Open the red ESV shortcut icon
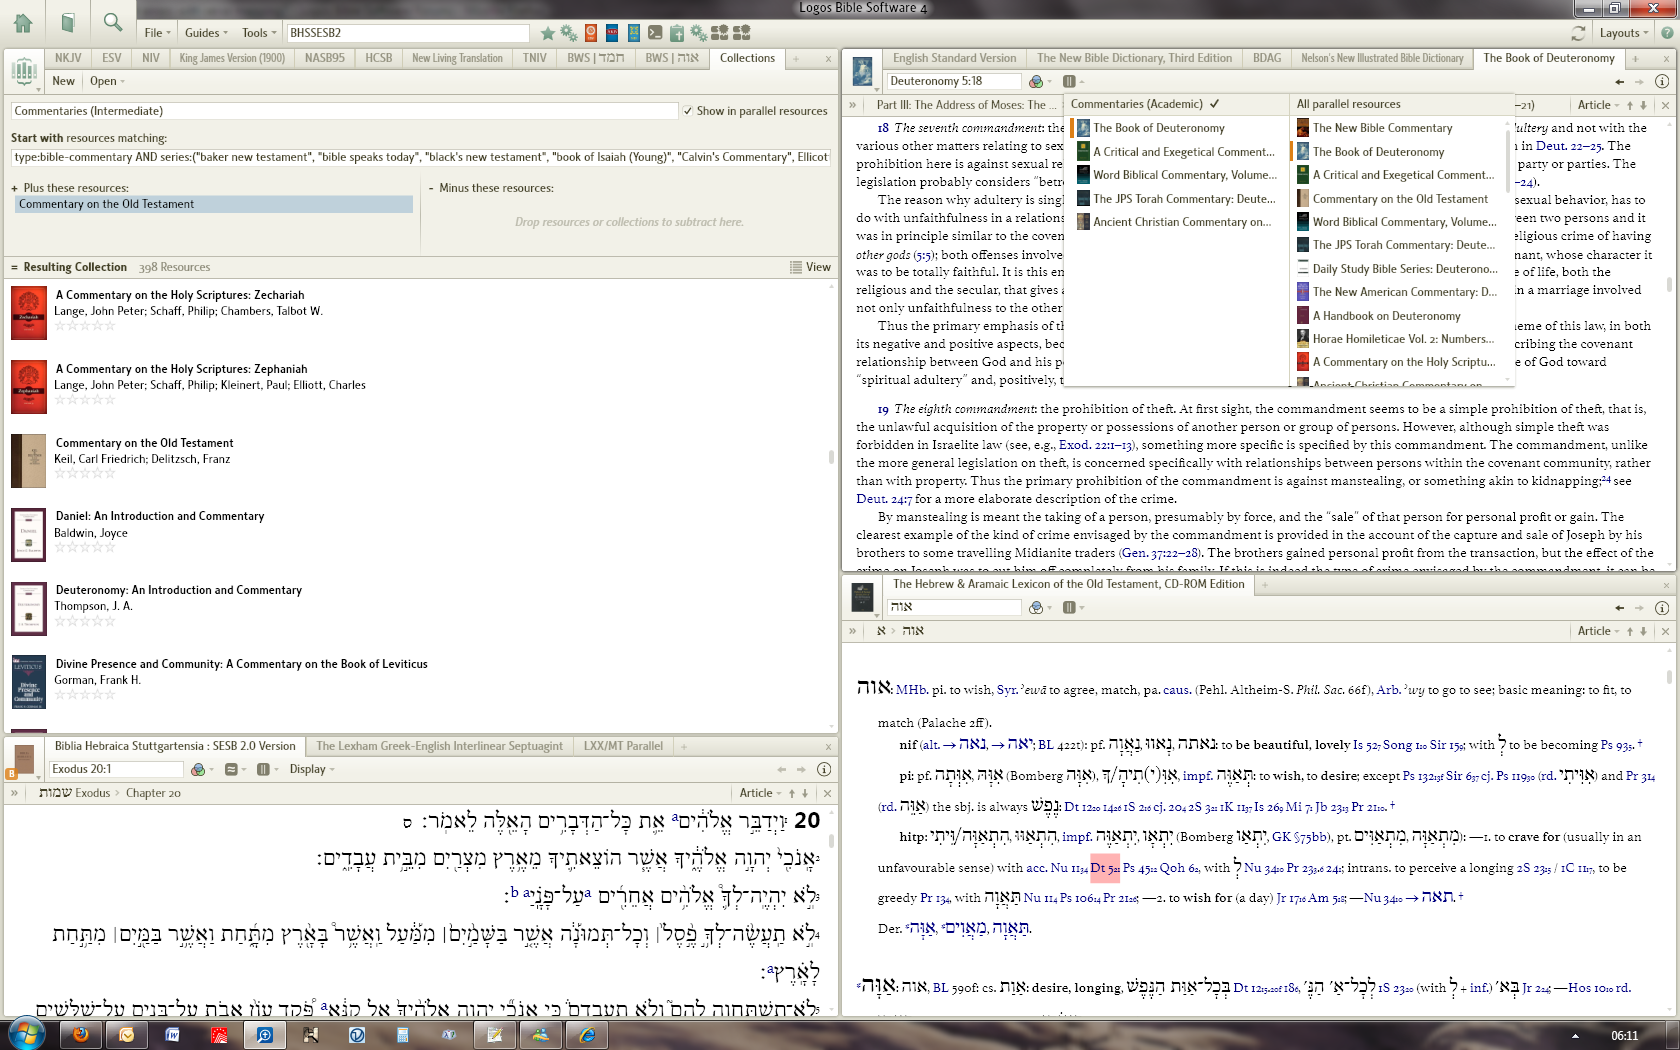Image resolution: width=1680 pixels, height=1050 pixels. click(x=591, y=33)
